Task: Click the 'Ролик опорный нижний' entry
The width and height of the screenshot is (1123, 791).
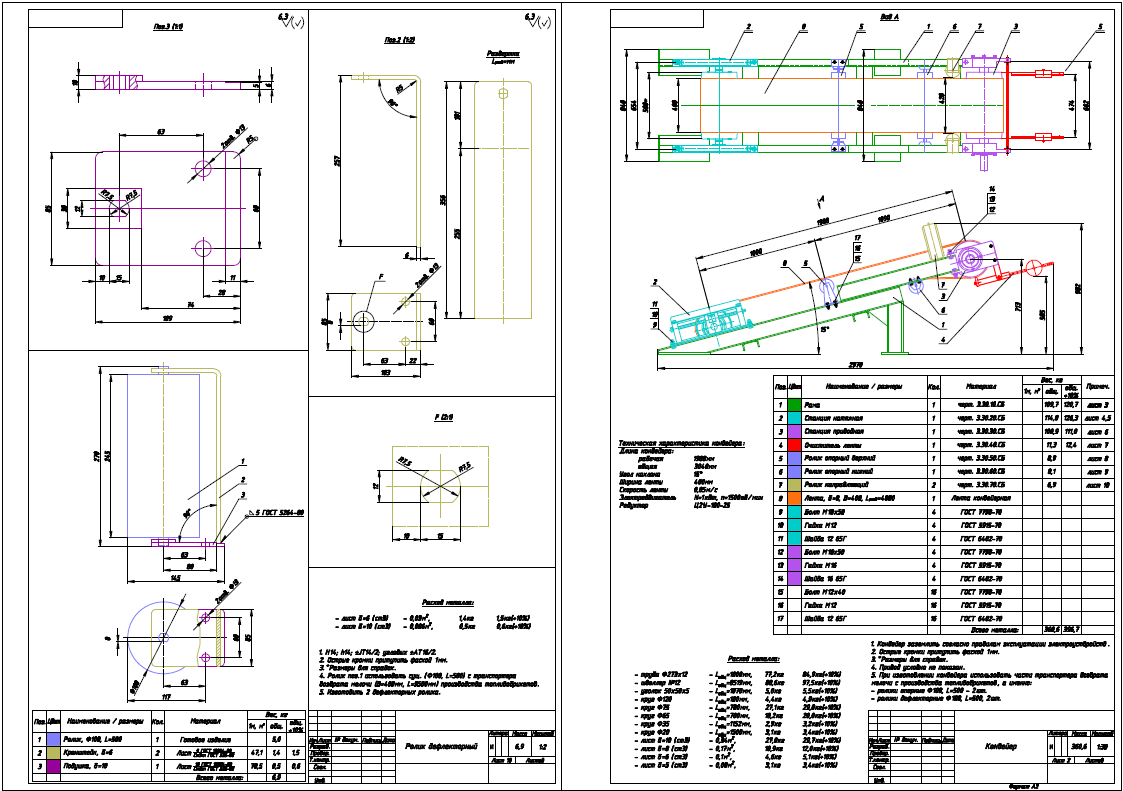Action: point(839,471)
